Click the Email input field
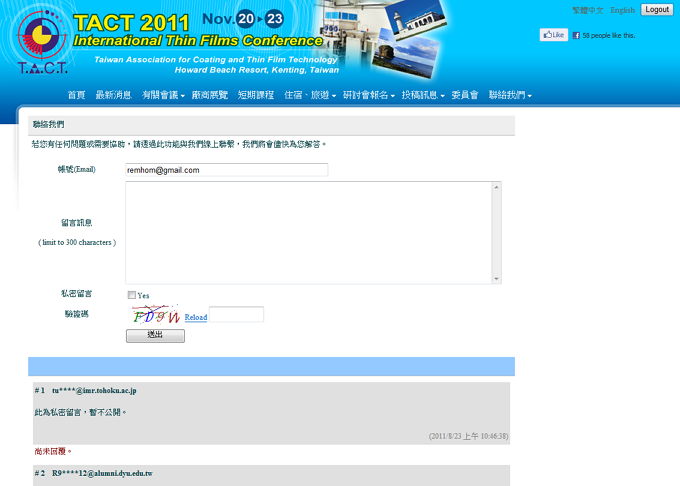The height and width of the screenshot is (486, 680). pos(226,170)
